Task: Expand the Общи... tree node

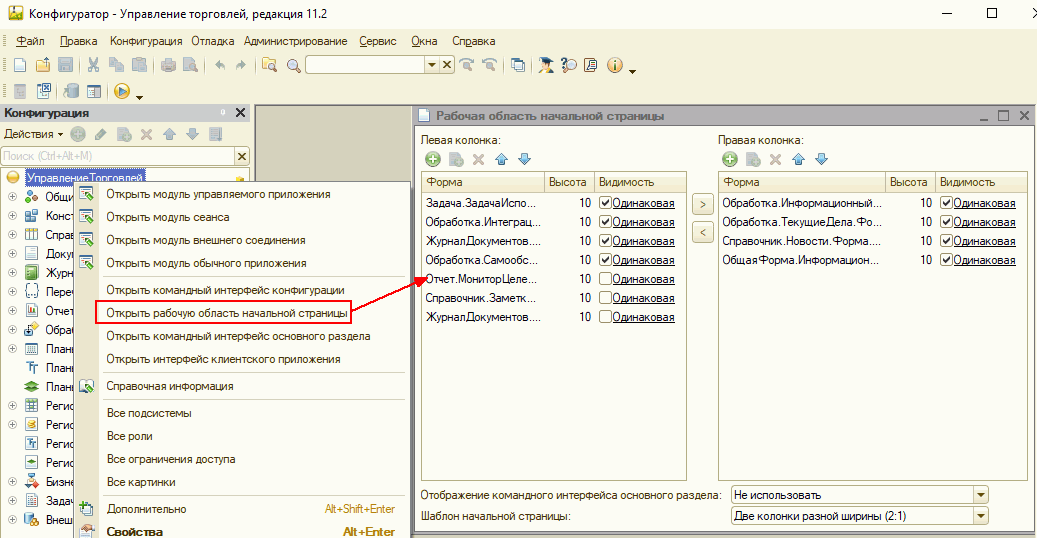Action: pyautogui.click(x=12, y=197)
